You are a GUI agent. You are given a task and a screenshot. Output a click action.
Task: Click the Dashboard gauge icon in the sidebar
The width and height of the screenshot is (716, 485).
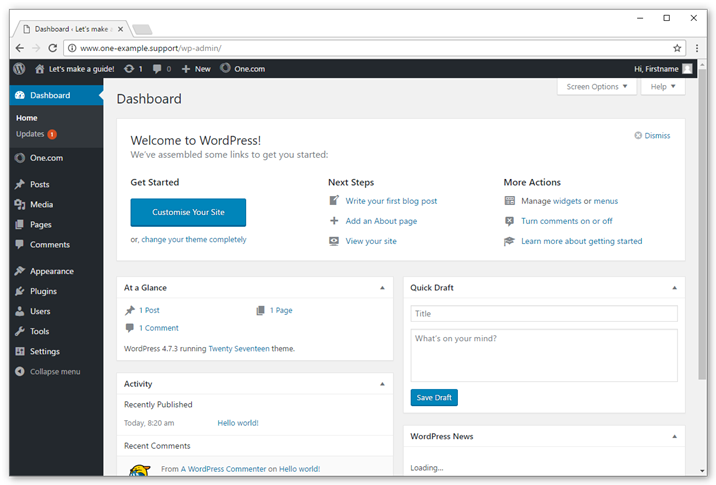20,95
